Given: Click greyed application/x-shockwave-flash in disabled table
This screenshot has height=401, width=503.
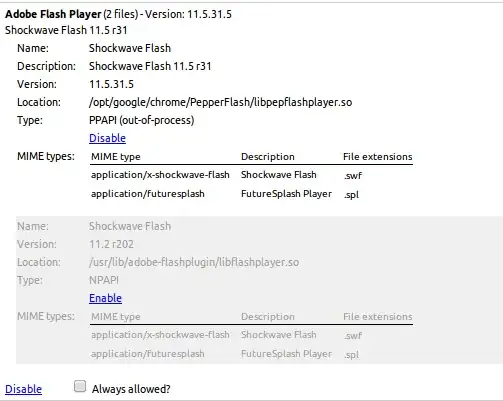Looking at the screenshot, I should pyautogui.click(x=160, y=335).
